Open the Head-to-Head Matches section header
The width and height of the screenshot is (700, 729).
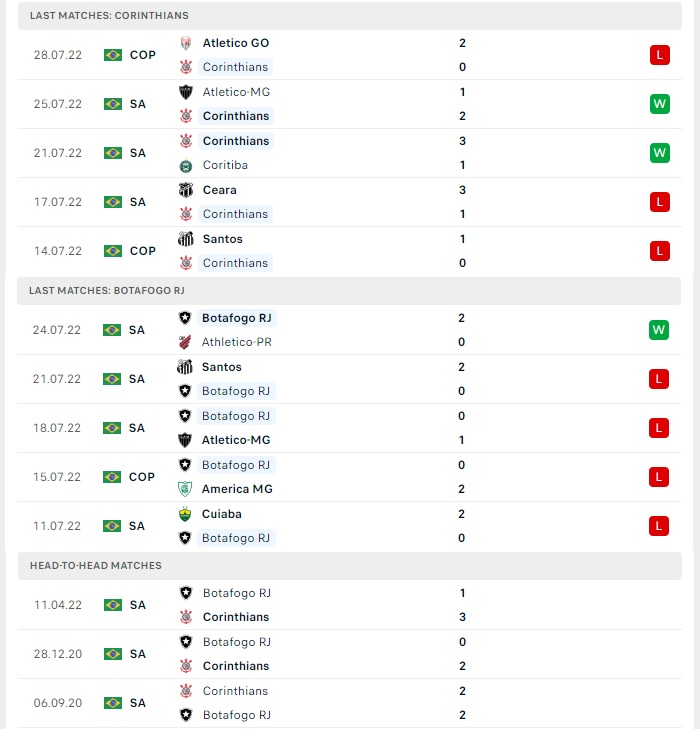(x=350, y=566)
